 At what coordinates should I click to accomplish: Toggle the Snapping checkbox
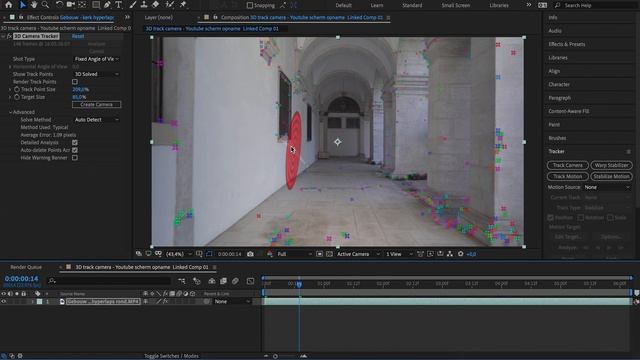pos(250,5)
